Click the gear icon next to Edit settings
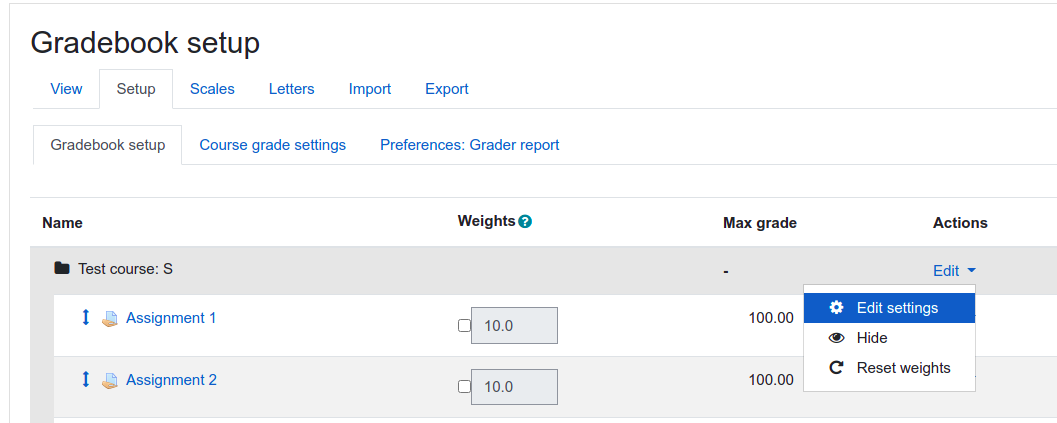 (x=837, y=308)
